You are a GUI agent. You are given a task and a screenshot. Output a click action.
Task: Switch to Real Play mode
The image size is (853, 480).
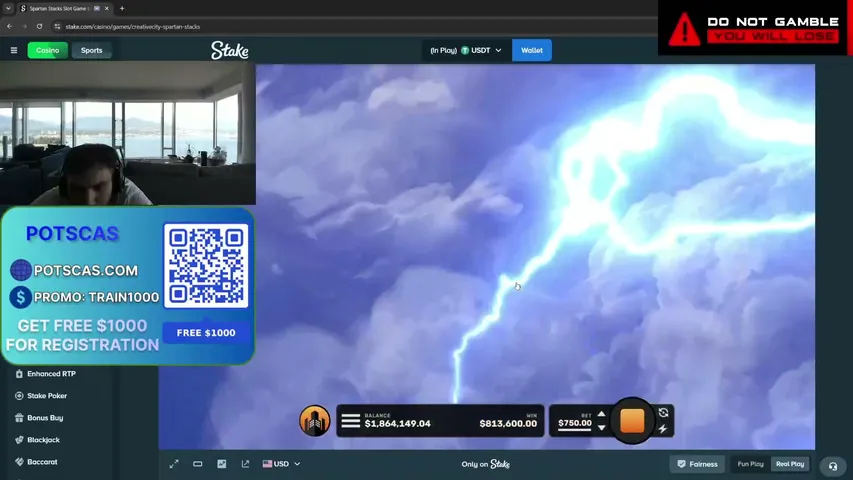790,464
